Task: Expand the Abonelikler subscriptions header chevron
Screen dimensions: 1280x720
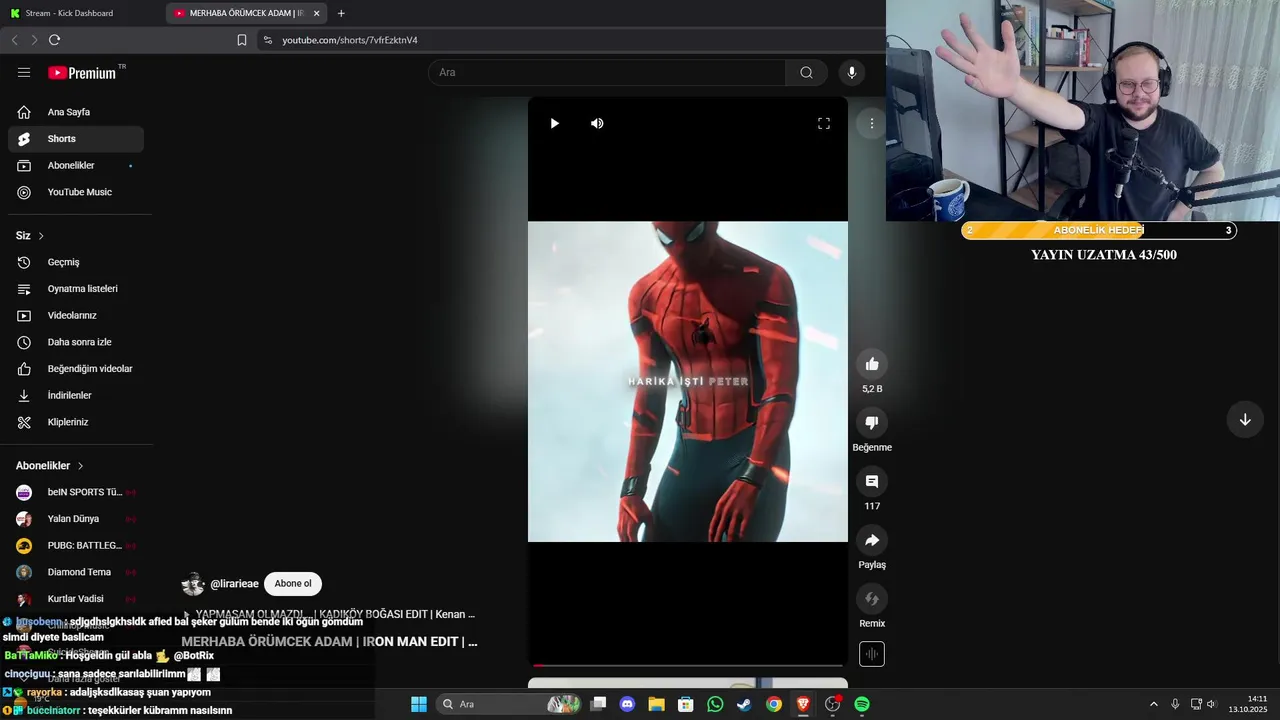Action: [x=80, y=466]
